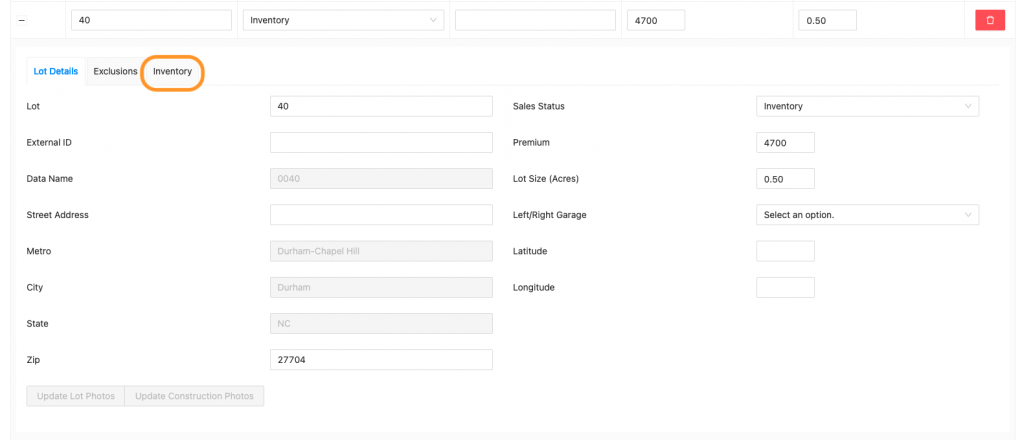Image resolution: width=1024 pixels, height=440 pixels.
Task: Click the Update Lot Photos button
Action: point(76,396)
